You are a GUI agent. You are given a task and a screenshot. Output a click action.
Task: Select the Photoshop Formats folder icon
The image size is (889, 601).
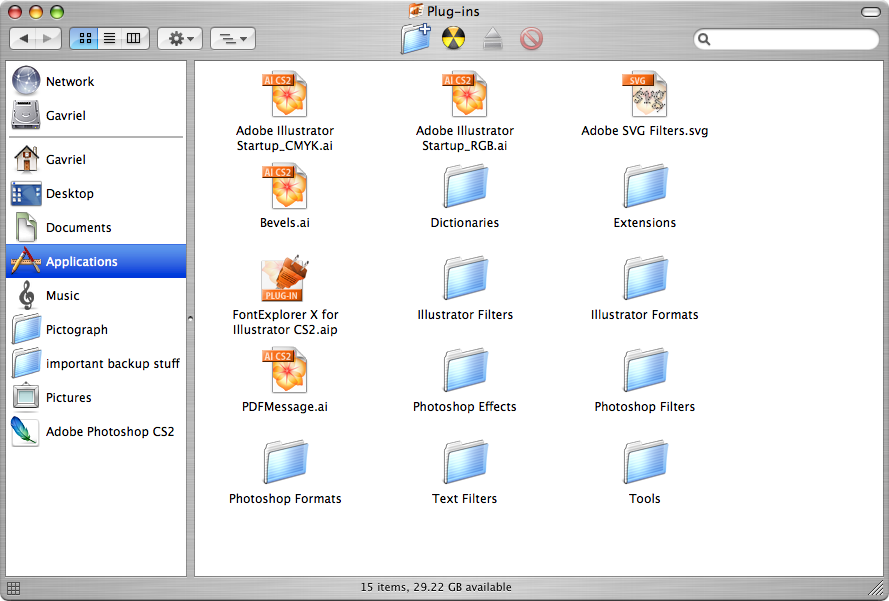click(x=285, y=462)
